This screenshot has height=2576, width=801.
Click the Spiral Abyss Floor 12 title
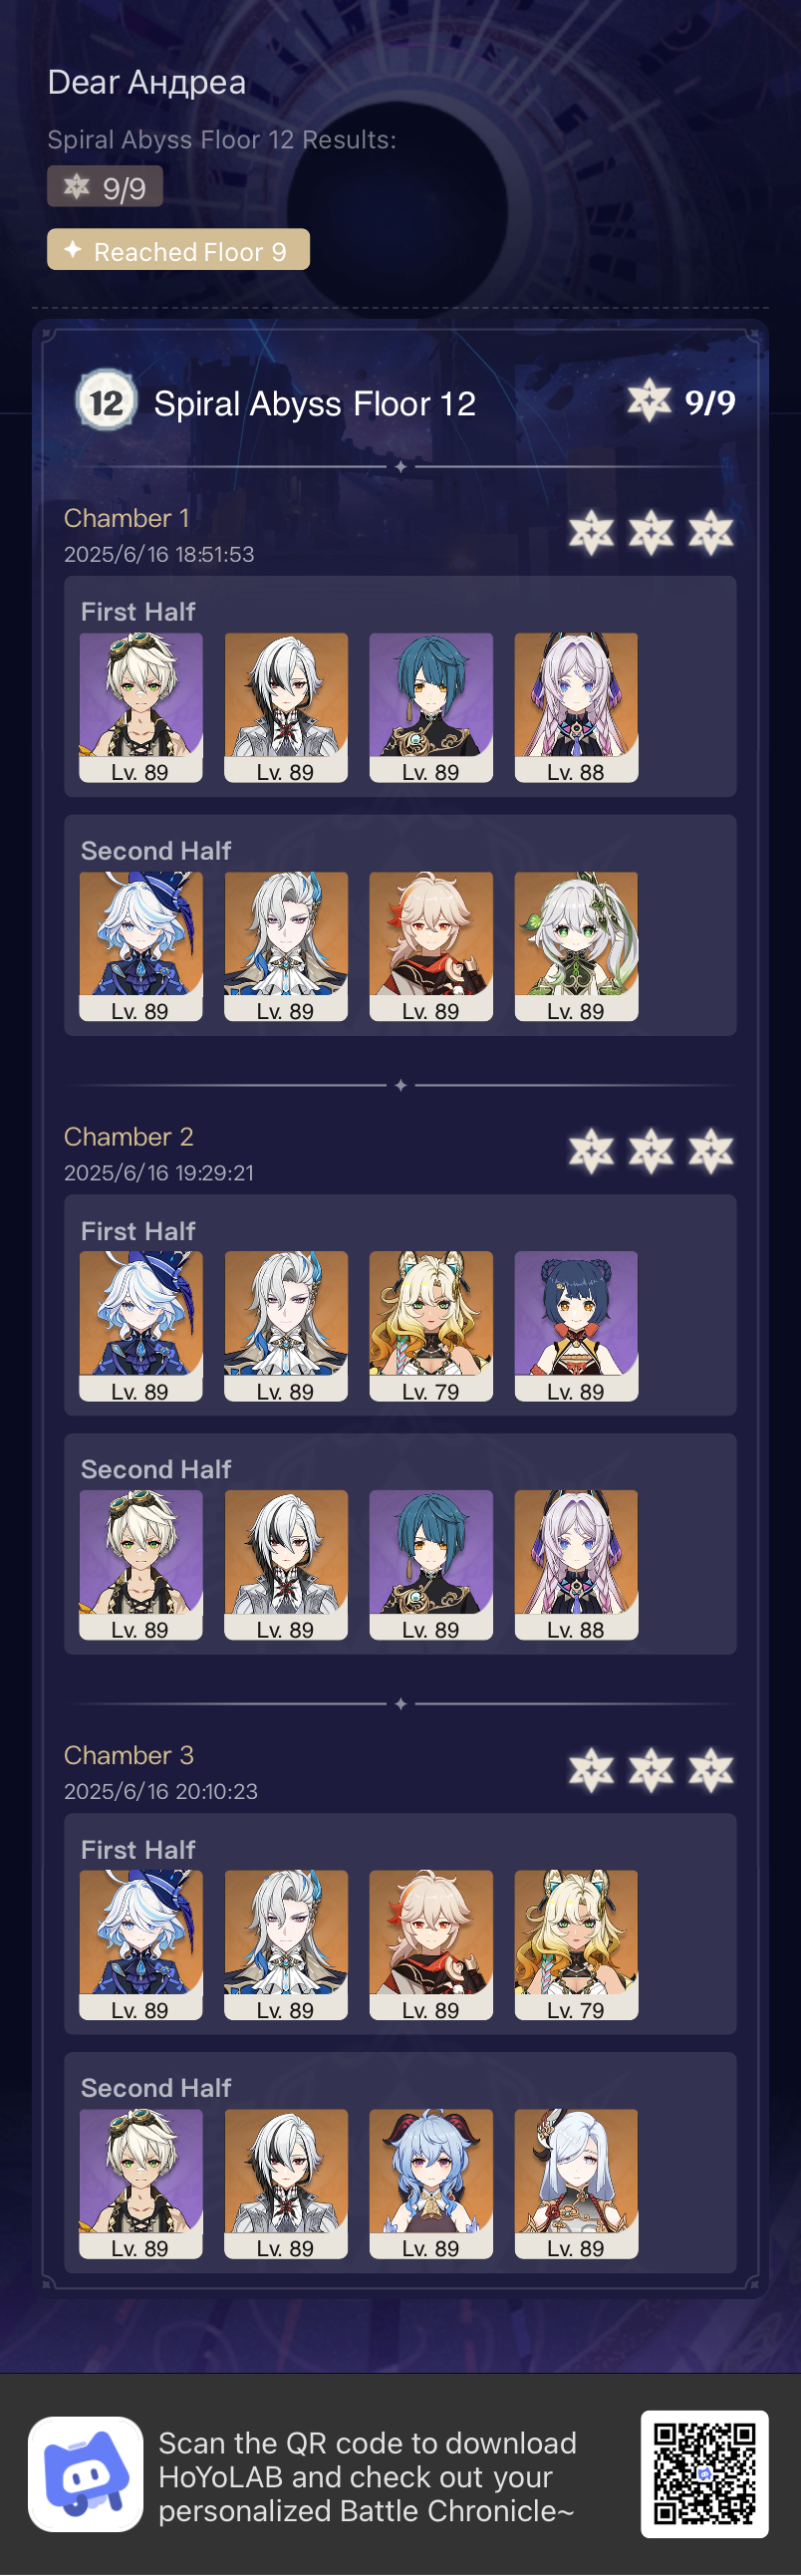point(315,403)
